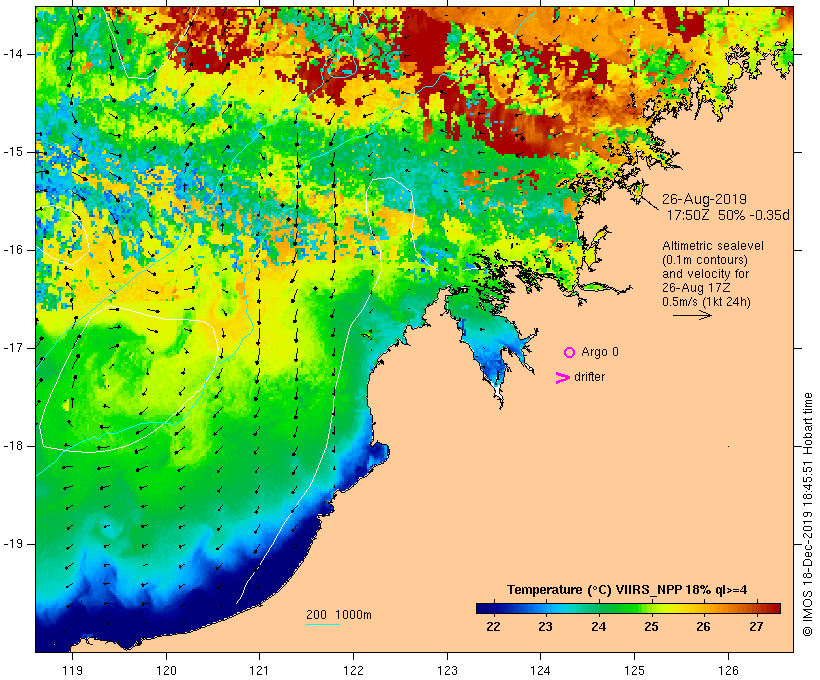Click longitude axis label 125
Viewport: 820px width, 680px height.
pos(634,671)
